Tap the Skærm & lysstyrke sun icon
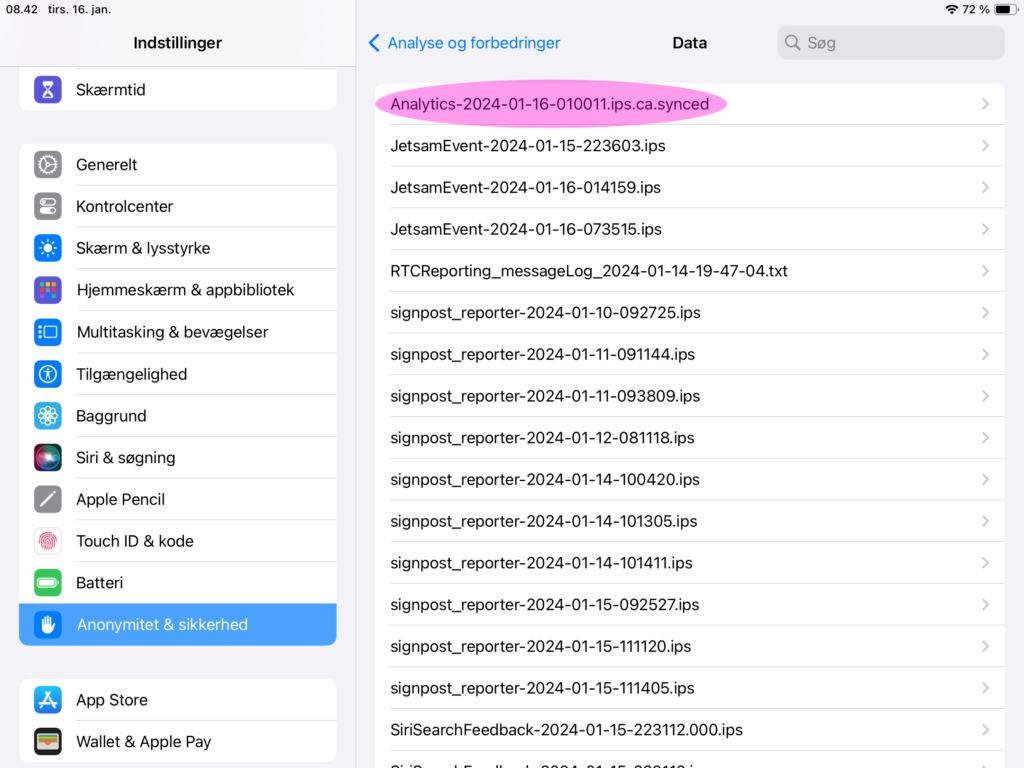Viewport: 1024px width, 768px height. click(48, 248)
